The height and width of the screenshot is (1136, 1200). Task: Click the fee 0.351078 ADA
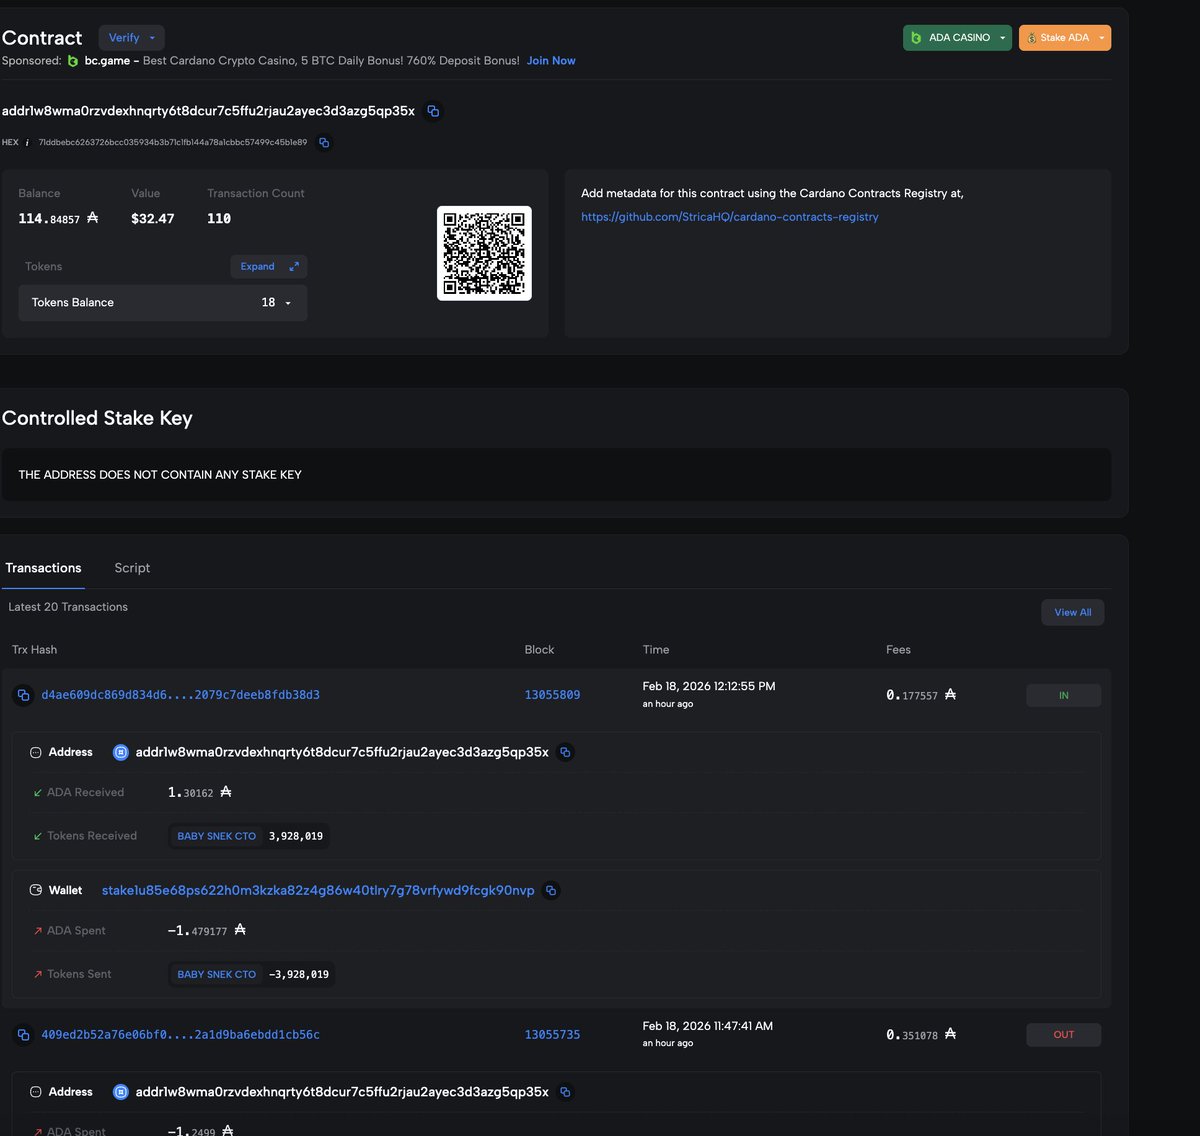(x=921, y=1035)
